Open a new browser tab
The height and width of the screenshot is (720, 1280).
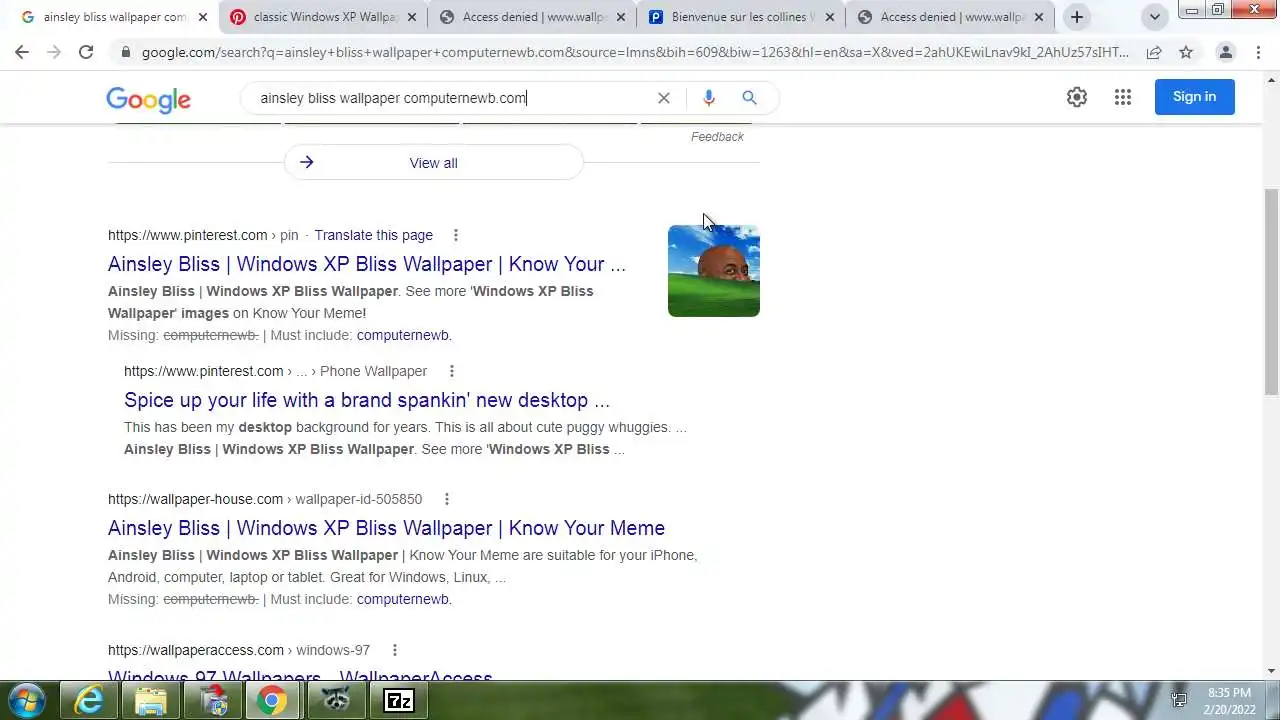(x=1077, y=17)
